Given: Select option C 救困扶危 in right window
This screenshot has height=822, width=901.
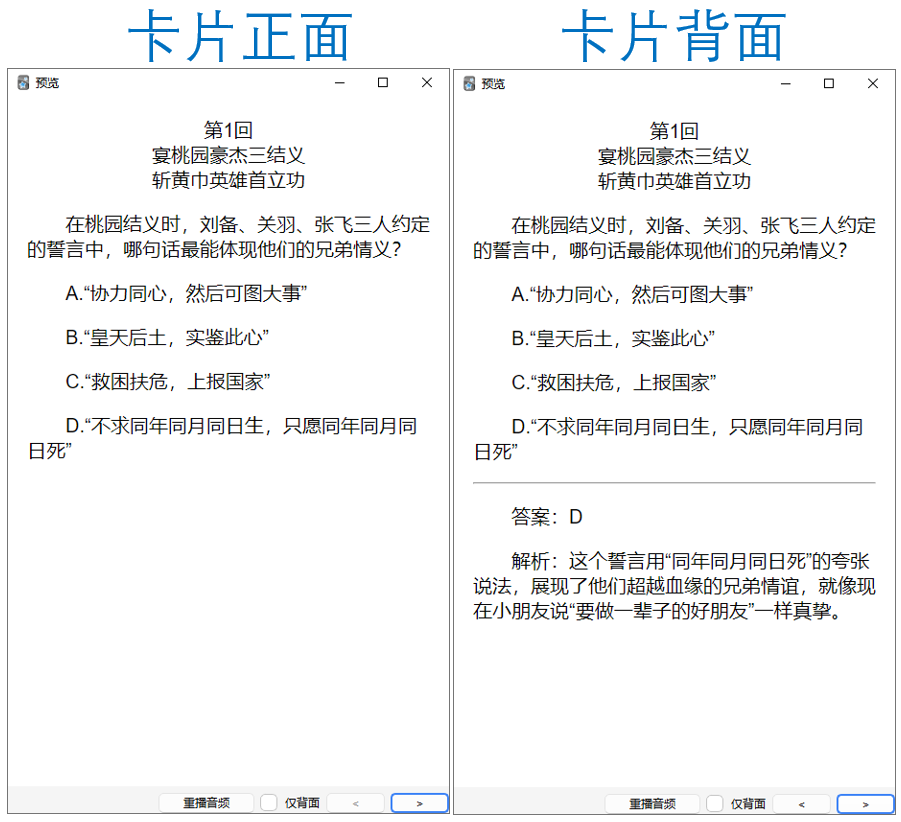Looking at the screenshot, I should [614, 383].
